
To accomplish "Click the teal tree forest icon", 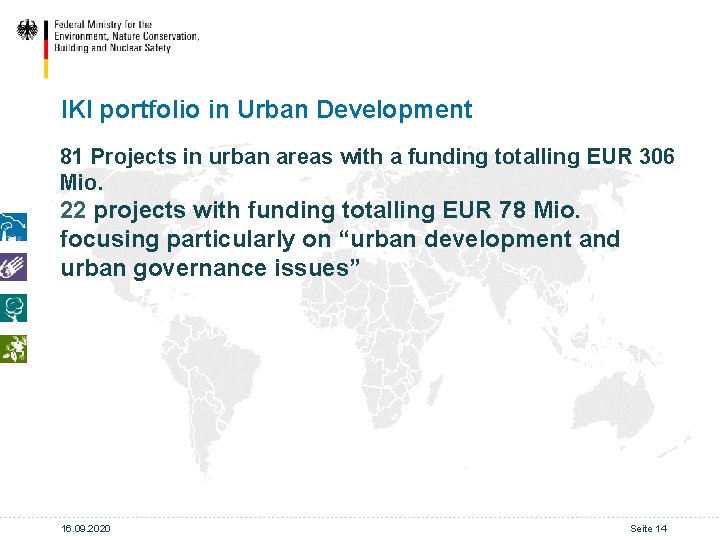I will click(13, 308).
